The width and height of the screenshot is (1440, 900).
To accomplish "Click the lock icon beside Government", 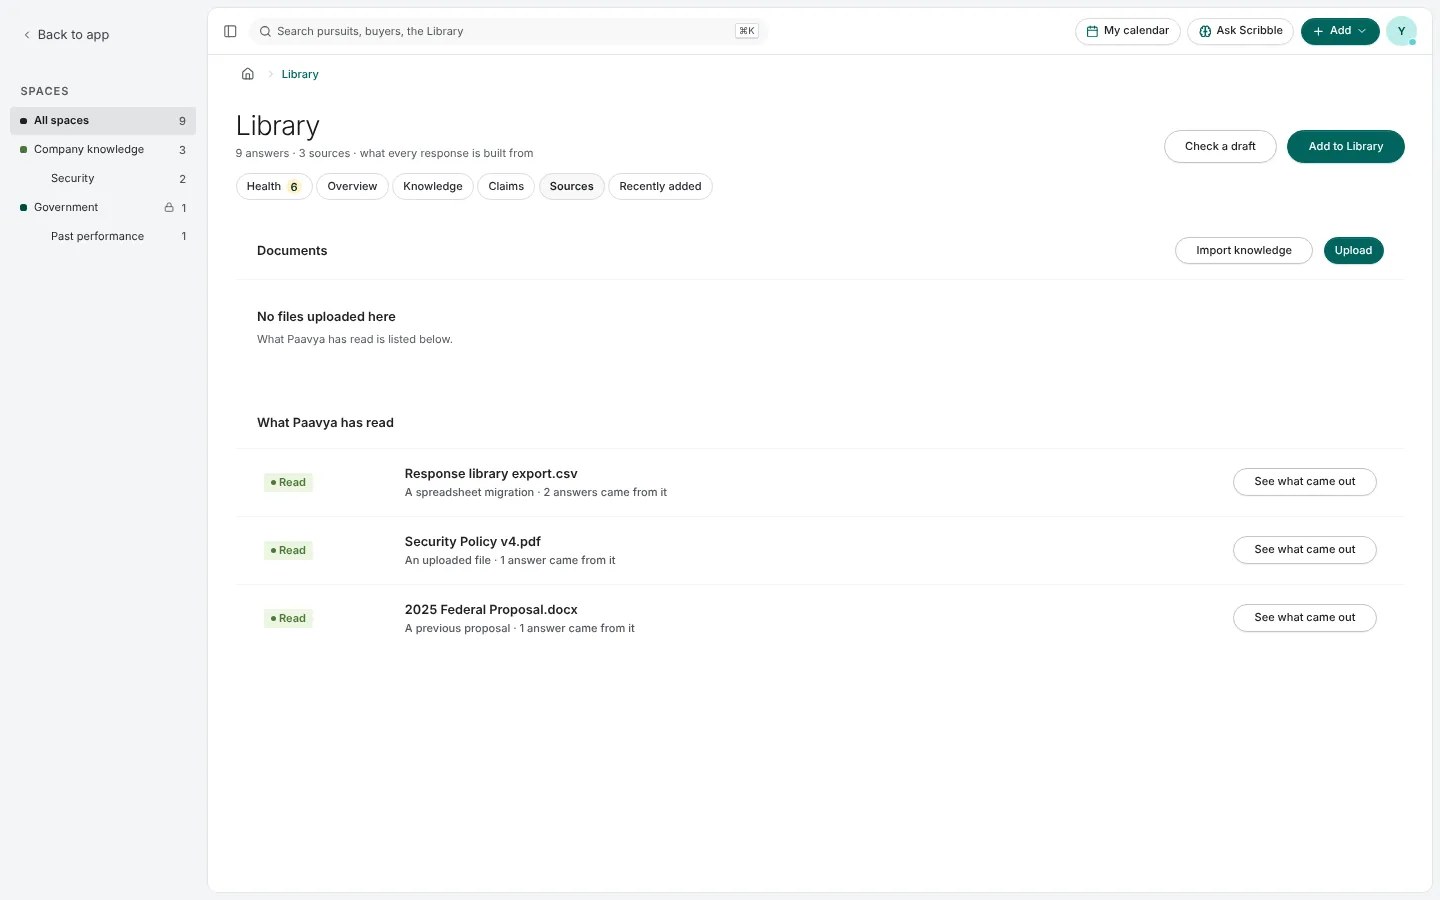I will click(x=169, y=207).
